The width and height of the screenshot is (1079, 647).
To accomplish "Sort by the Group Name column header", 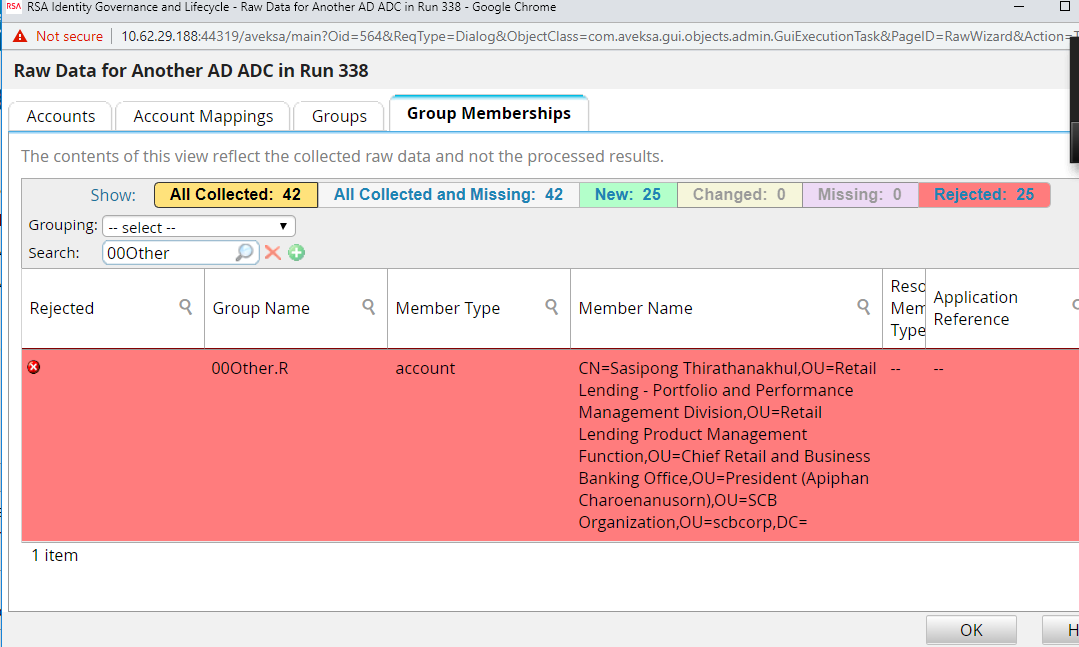I will [261, 308].
